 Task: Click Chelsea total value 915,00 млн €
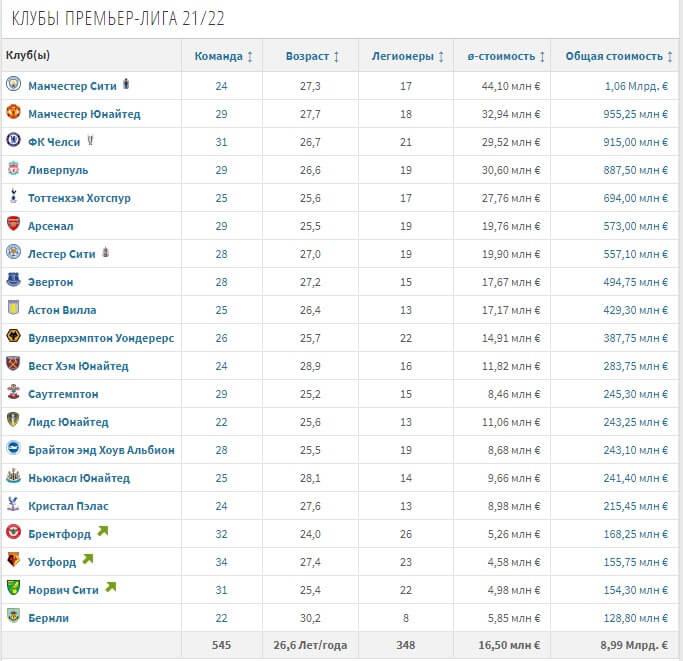point(636,142)
